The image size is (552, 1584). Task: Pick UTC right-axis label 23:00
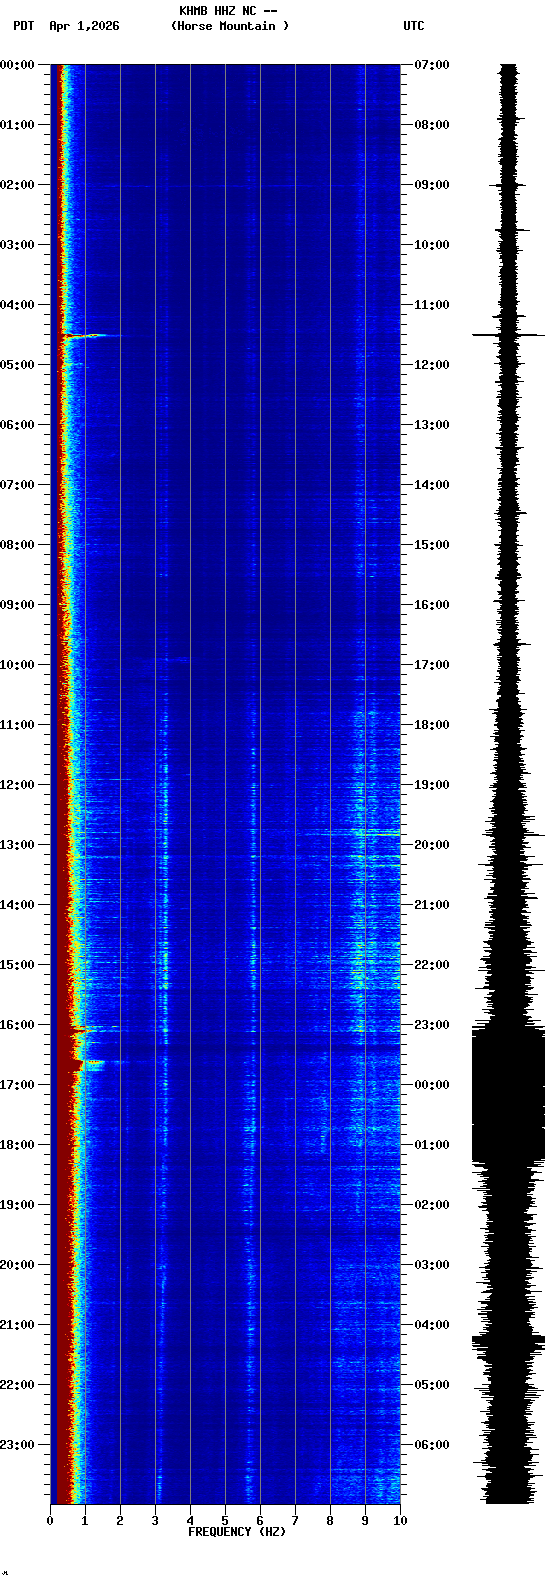[432, 1025]
